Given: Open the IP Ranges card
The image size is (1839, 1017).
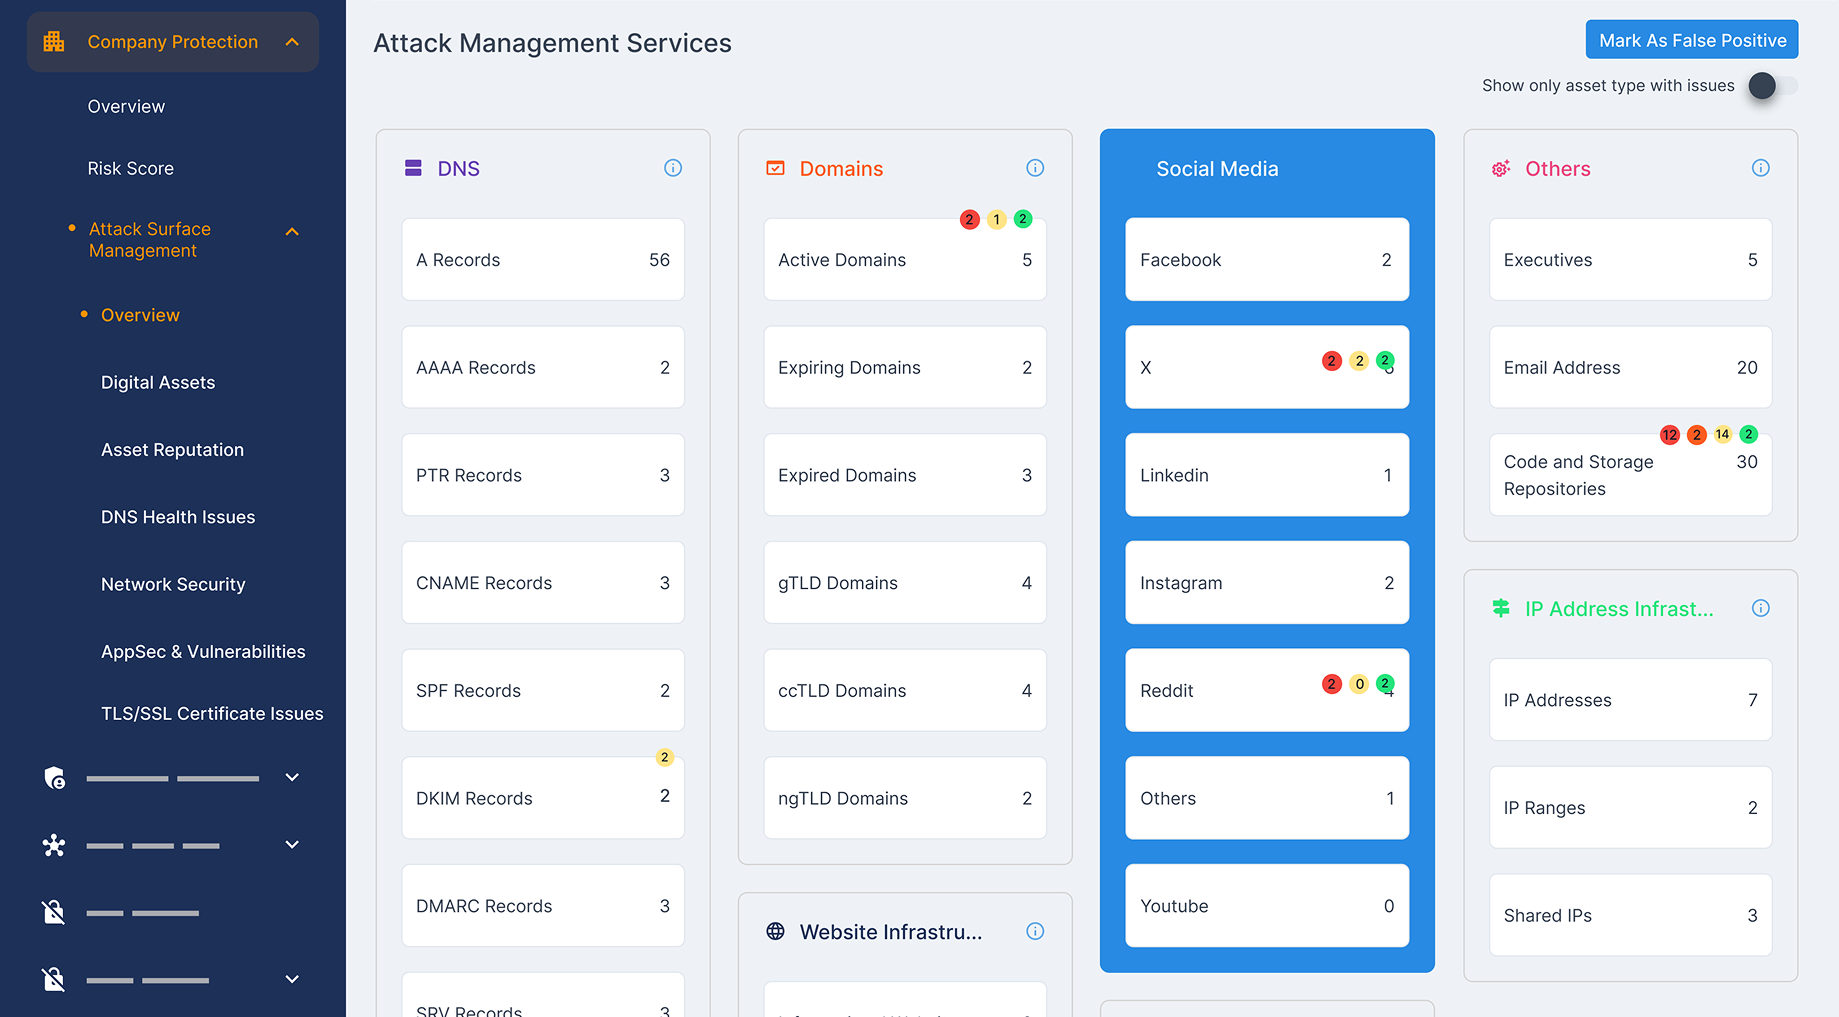Looking at the screenshot, I should click(1631, 808).
